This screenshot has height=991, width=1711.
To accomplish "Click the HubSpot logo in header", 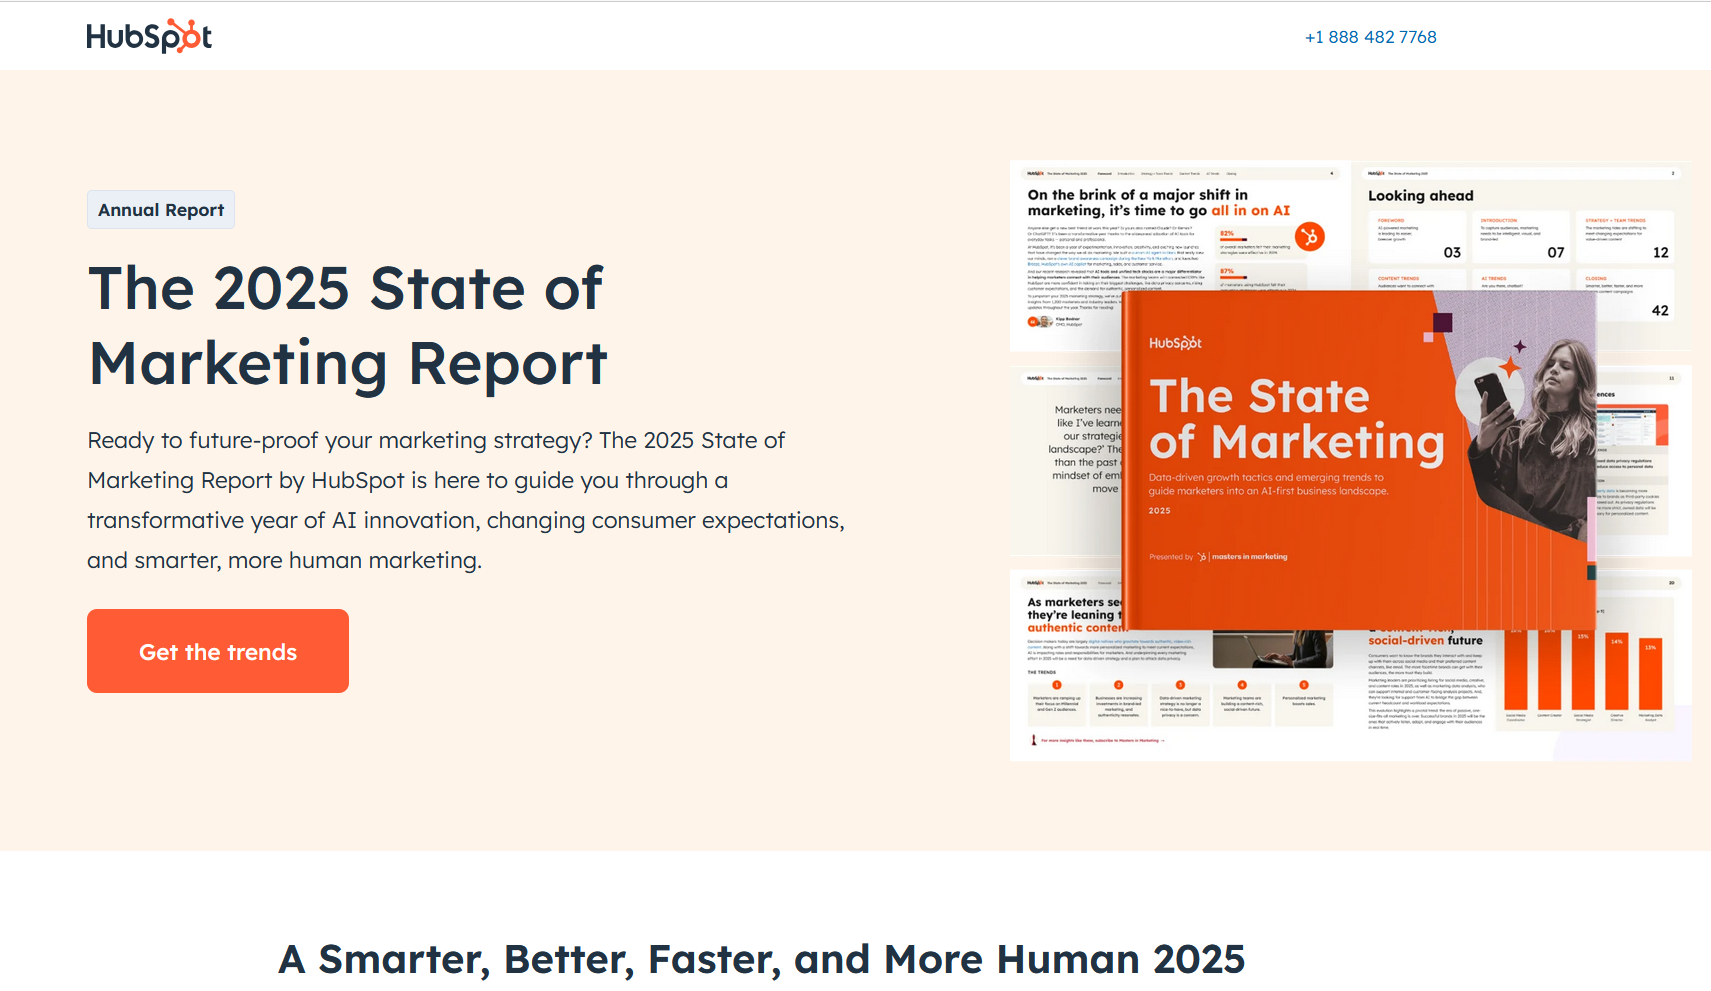I will point(149,36).
